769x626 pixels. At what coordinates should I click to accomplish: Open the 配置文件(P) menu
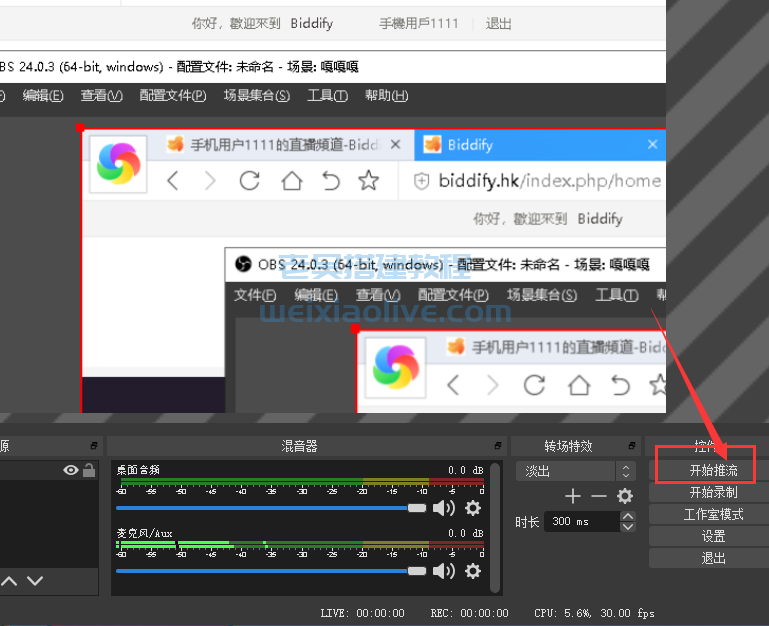coord(173,95)
